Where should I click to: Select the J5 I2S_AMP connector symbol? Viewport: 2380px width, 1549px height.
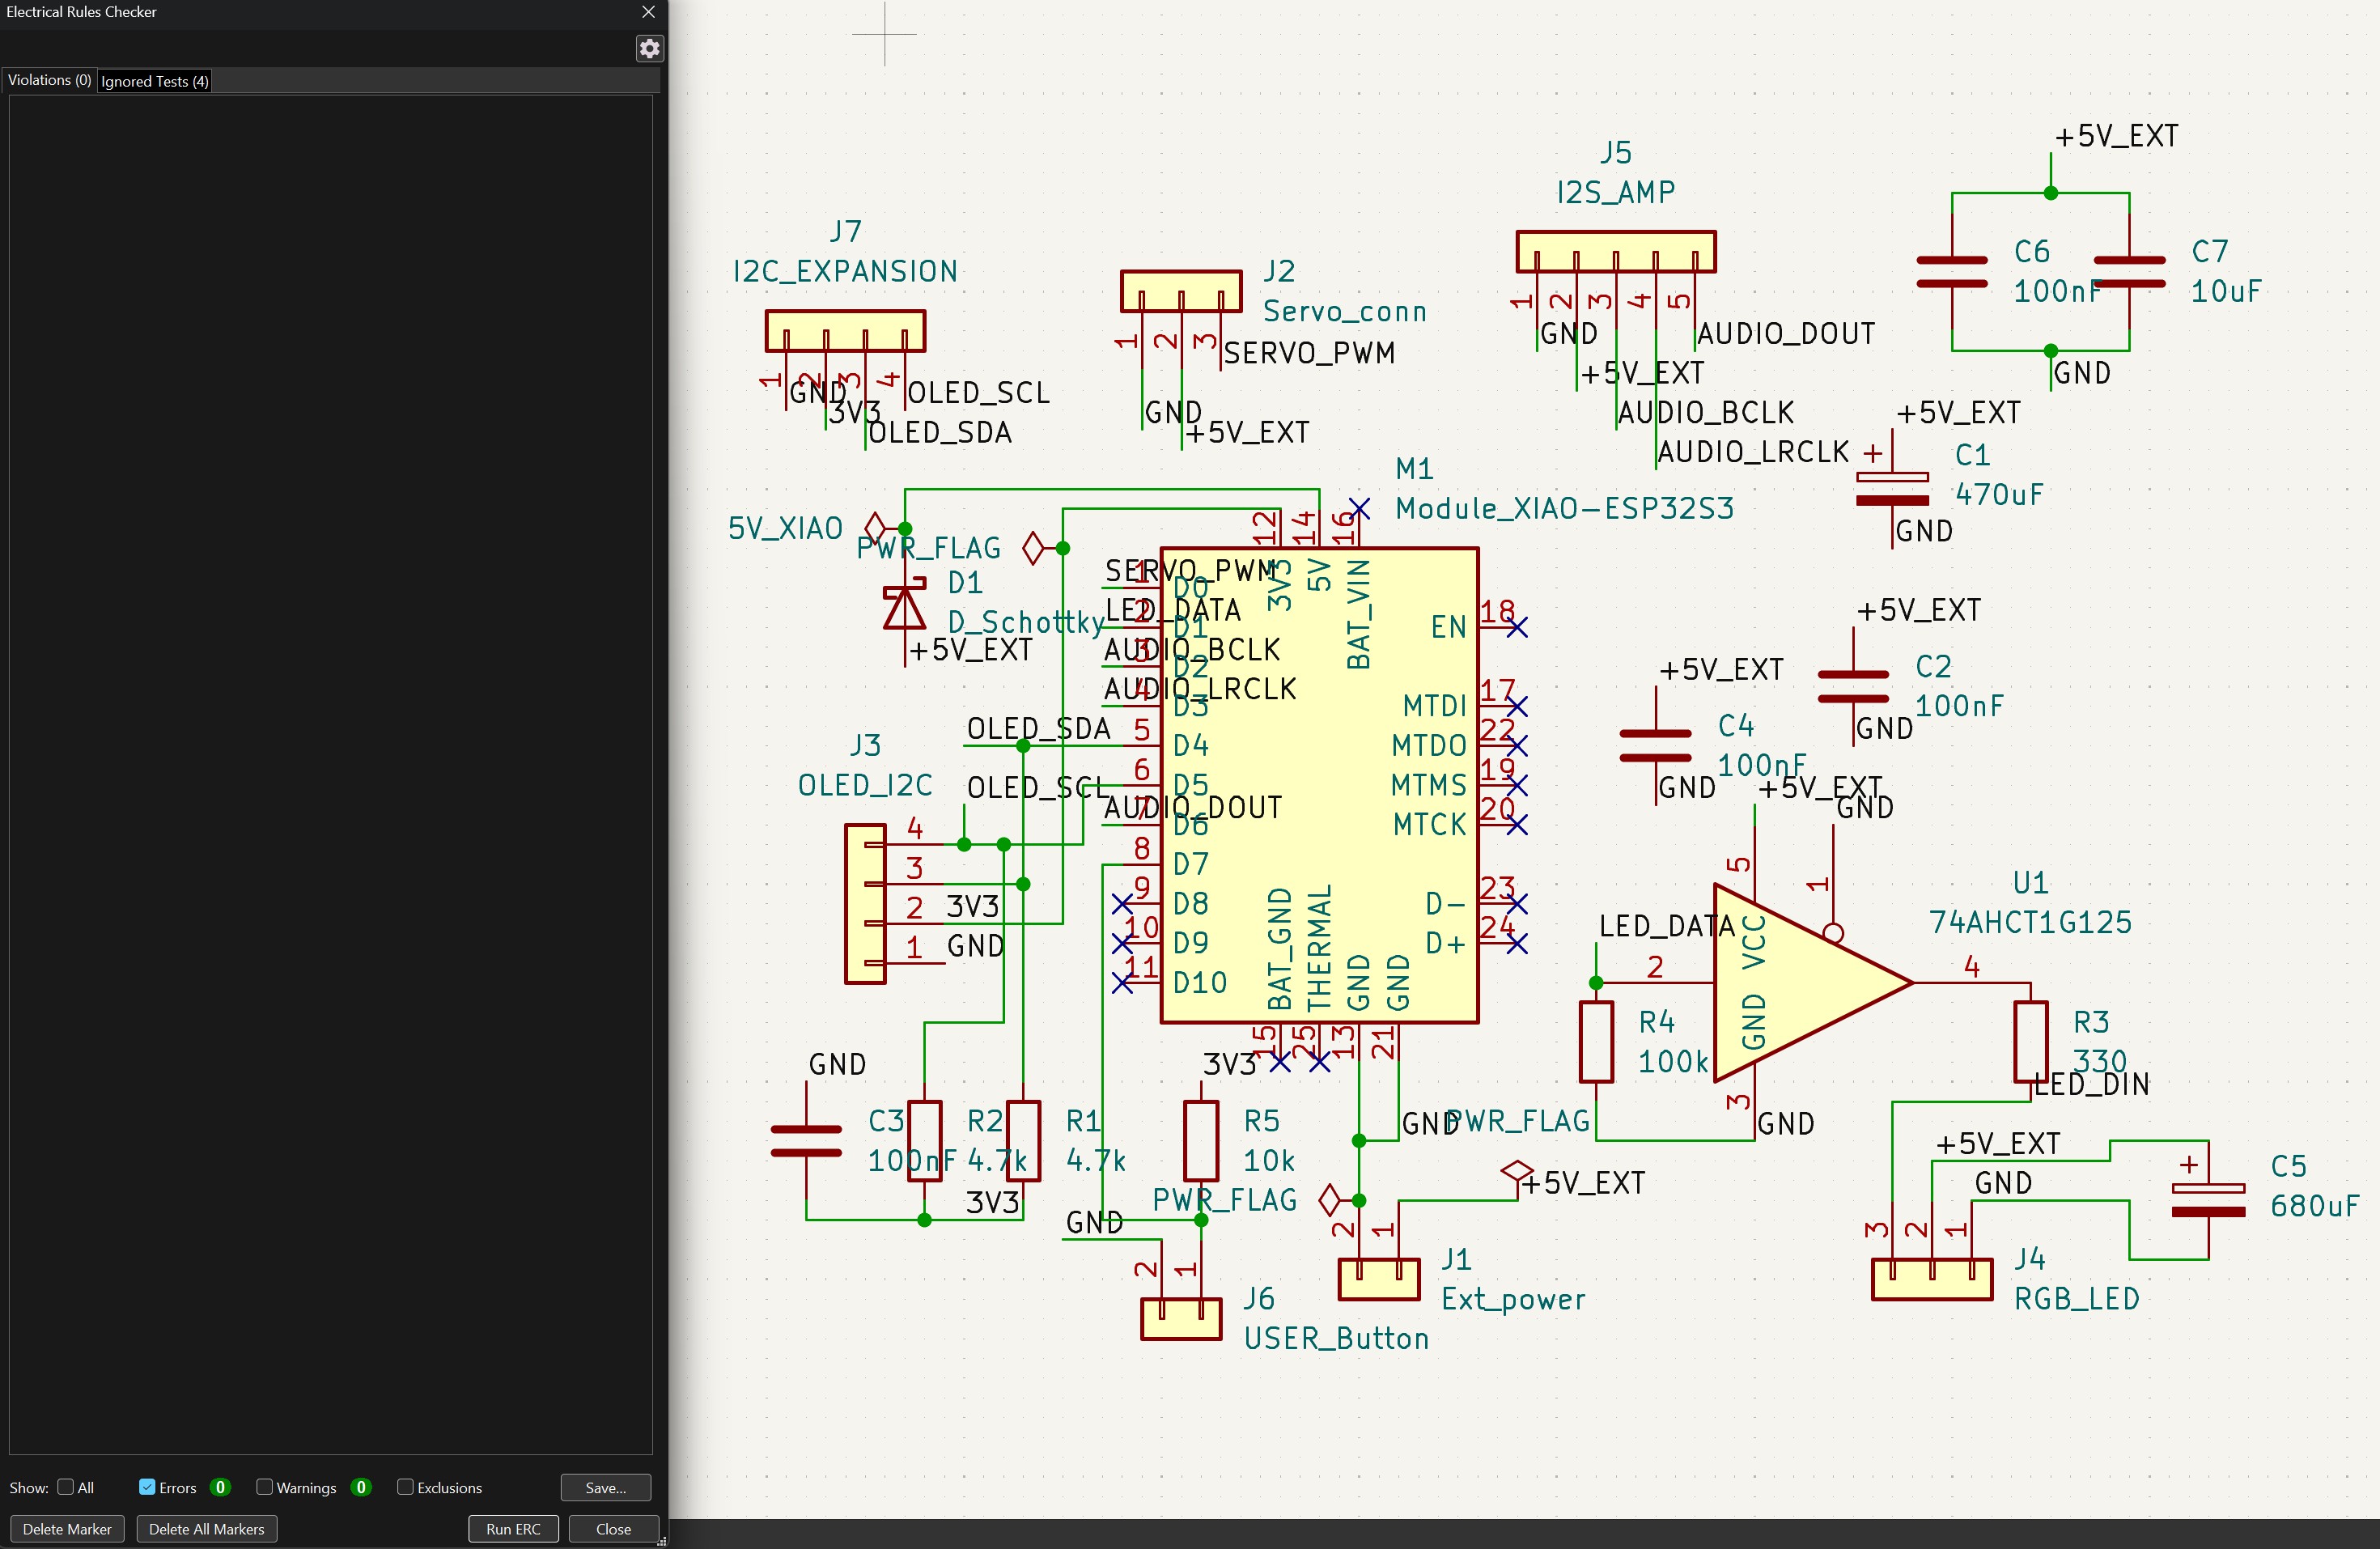(x=1616, y=252)
